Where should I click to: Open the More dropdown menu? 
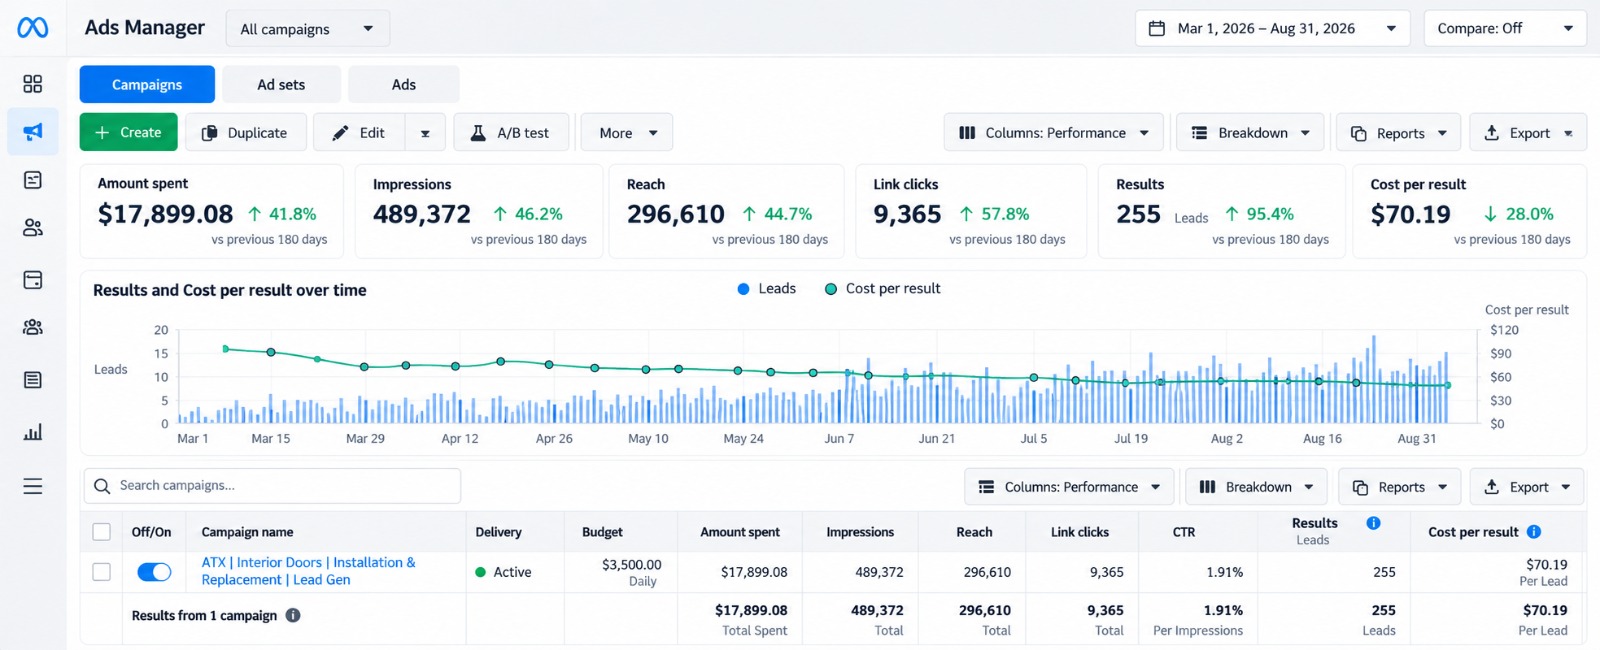coord(627,132)
